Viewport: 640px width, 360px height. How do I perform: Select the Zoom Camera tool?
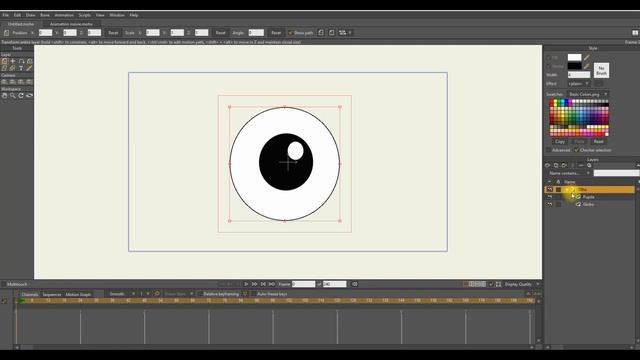[13, 82]
